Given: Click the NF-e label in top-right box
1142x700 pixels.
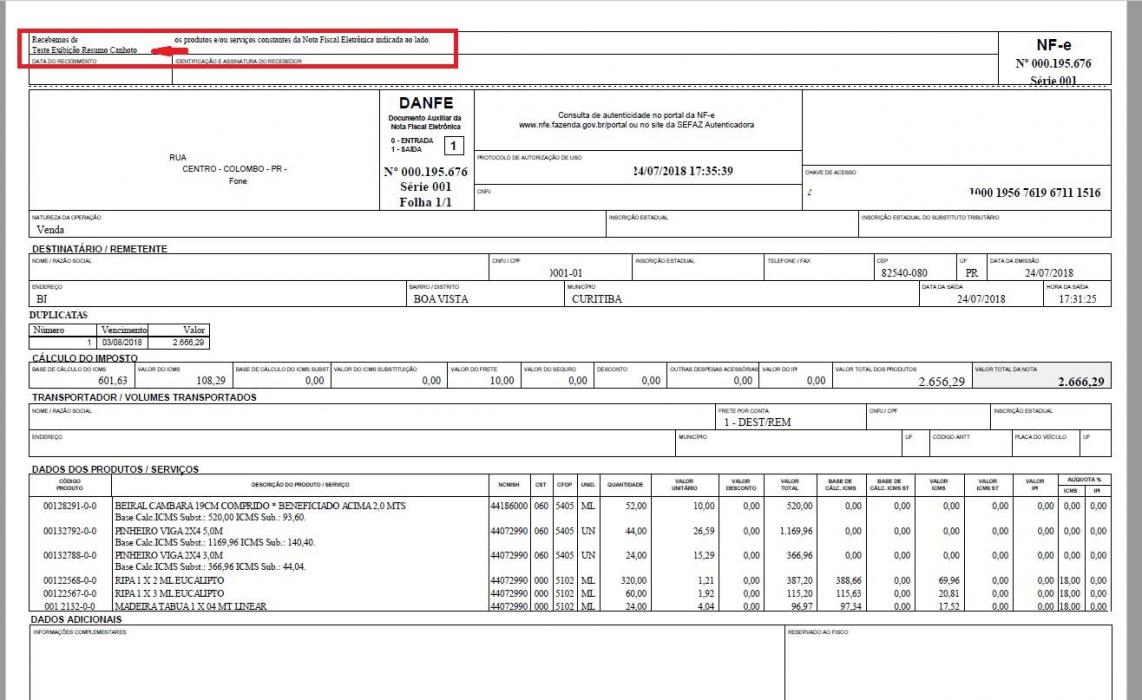Looking at the screenshot, I should tap(1053, 45).
